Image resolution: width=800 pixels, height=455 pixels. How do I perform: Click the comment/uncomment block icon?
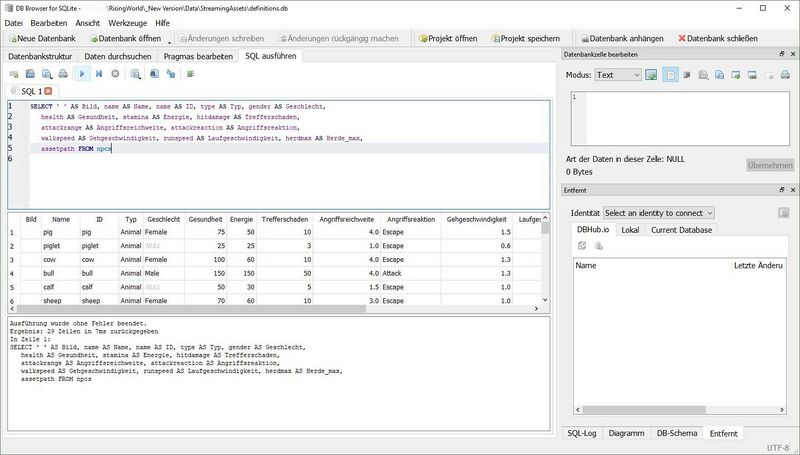point(190,74)
